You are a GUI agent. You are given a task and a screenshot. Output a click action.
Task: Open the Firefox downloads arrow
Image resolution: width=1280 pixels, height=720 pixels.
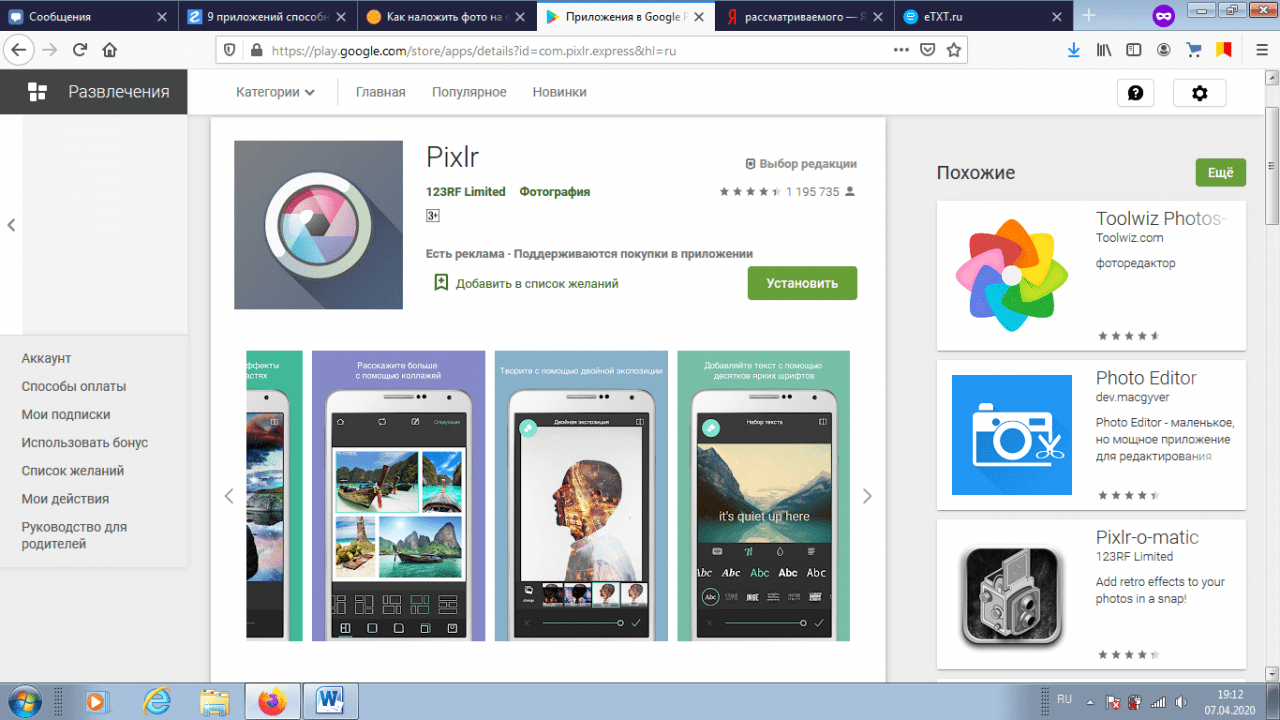1074,50
